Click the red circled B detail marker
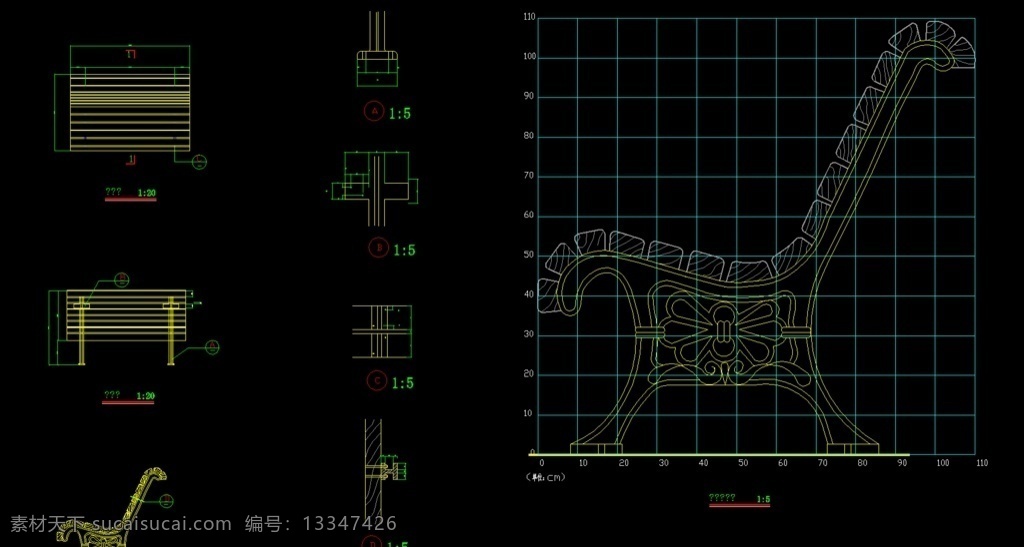This screenshot has width=1024, height=547. (x=379, y=247)
